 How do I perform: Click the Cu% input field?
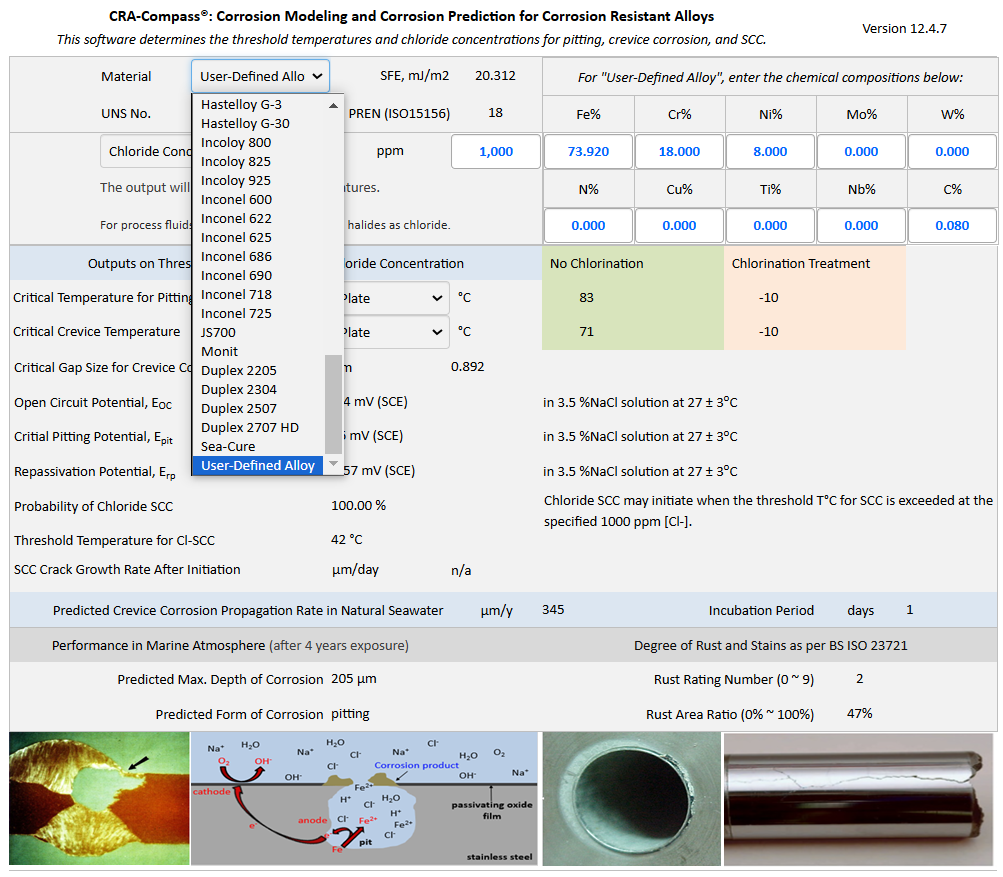pos(679,225)
